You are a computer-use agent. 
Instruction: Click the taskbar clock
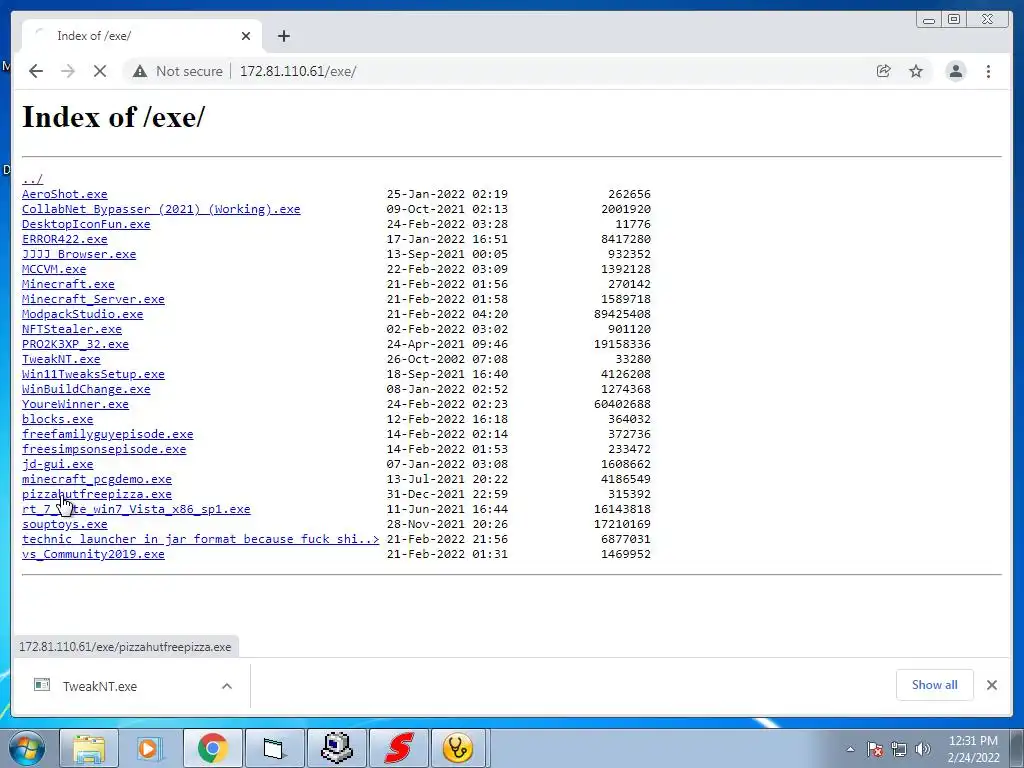(x=973, y=749)
